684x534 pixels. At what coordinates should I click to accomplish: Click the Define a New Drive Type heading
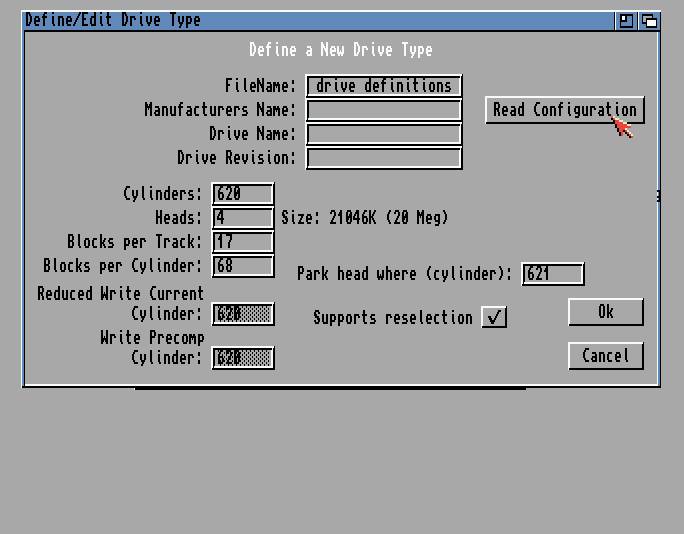click(340, 50)
